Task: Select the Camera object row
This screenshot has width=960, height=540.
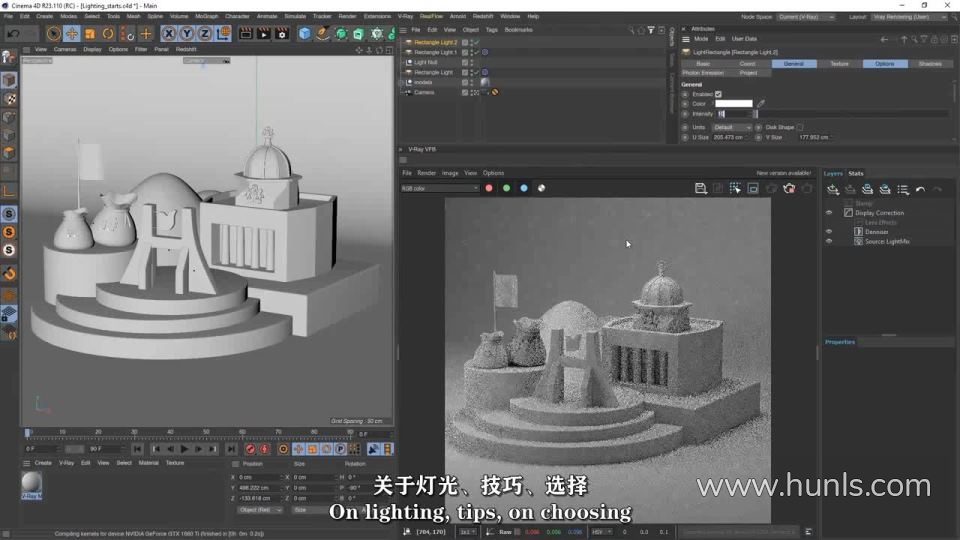Action: (x=424, y=92)
